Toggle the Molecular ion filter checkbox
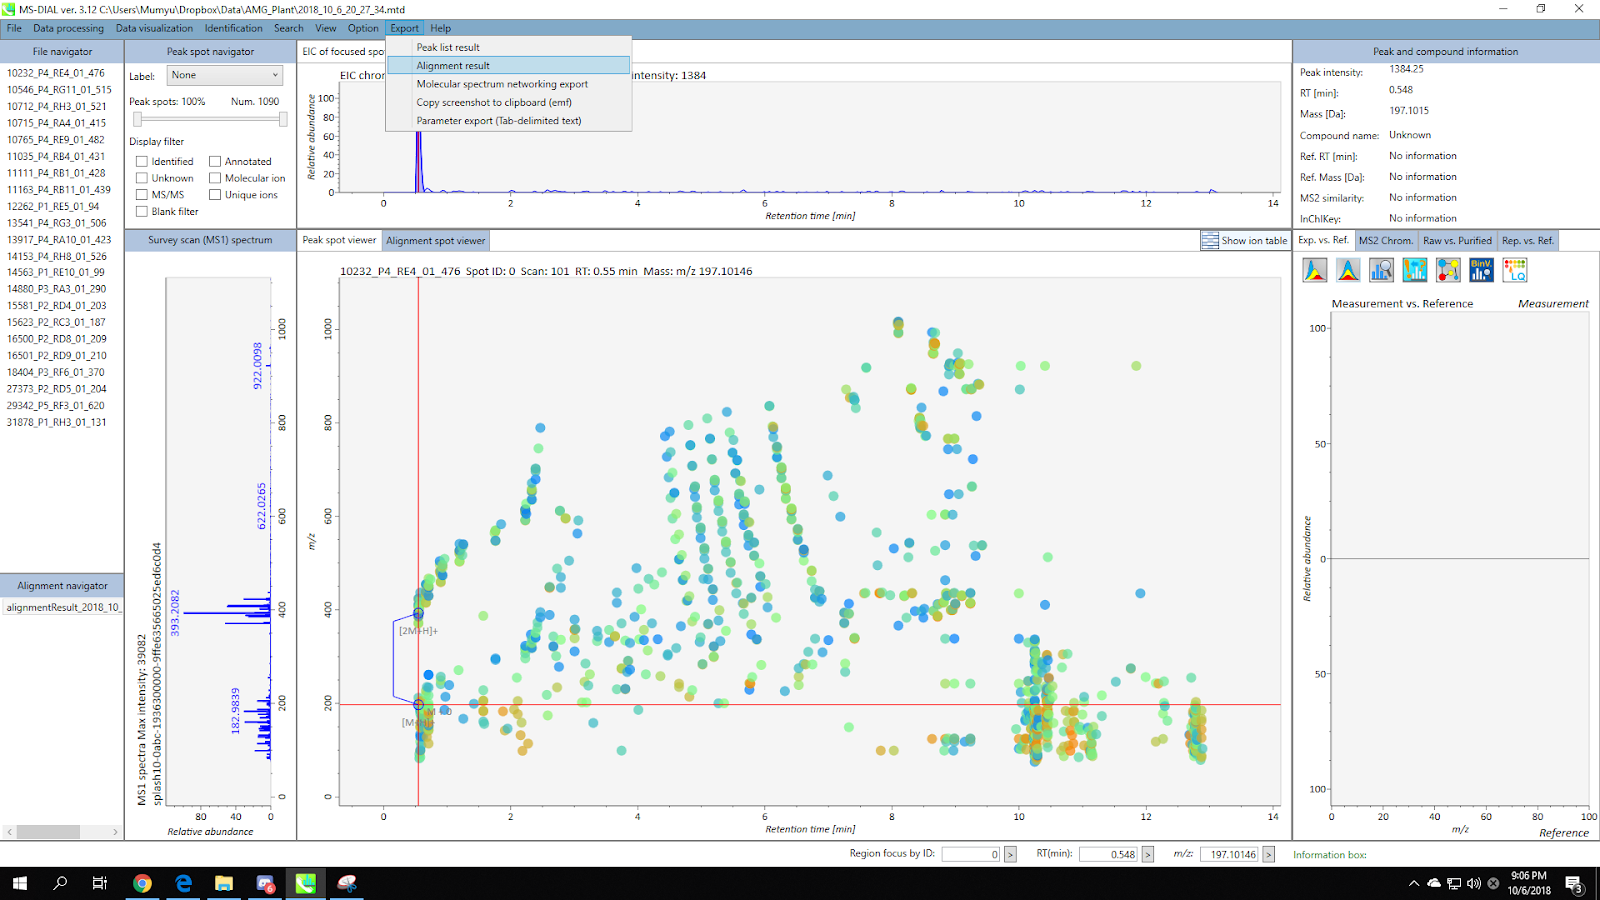This screenshot has width=1600, height=900. click(x=215, y=178)
